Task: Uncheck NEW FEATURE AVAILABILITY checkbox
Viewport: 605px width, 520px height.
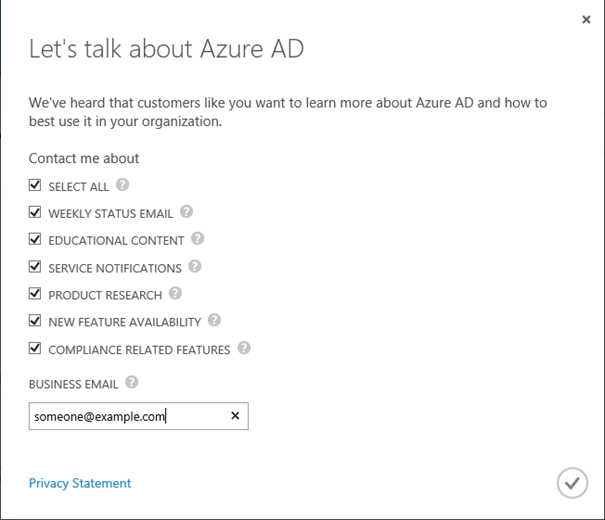Action: tap(35, 322)
